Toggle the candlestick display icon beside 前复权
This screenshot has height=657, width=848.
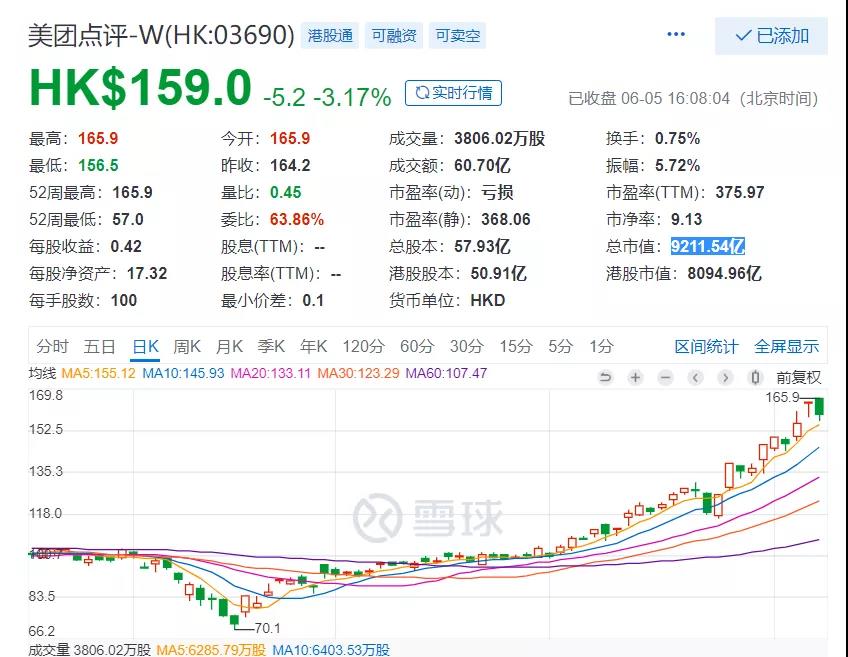[755, 377]
